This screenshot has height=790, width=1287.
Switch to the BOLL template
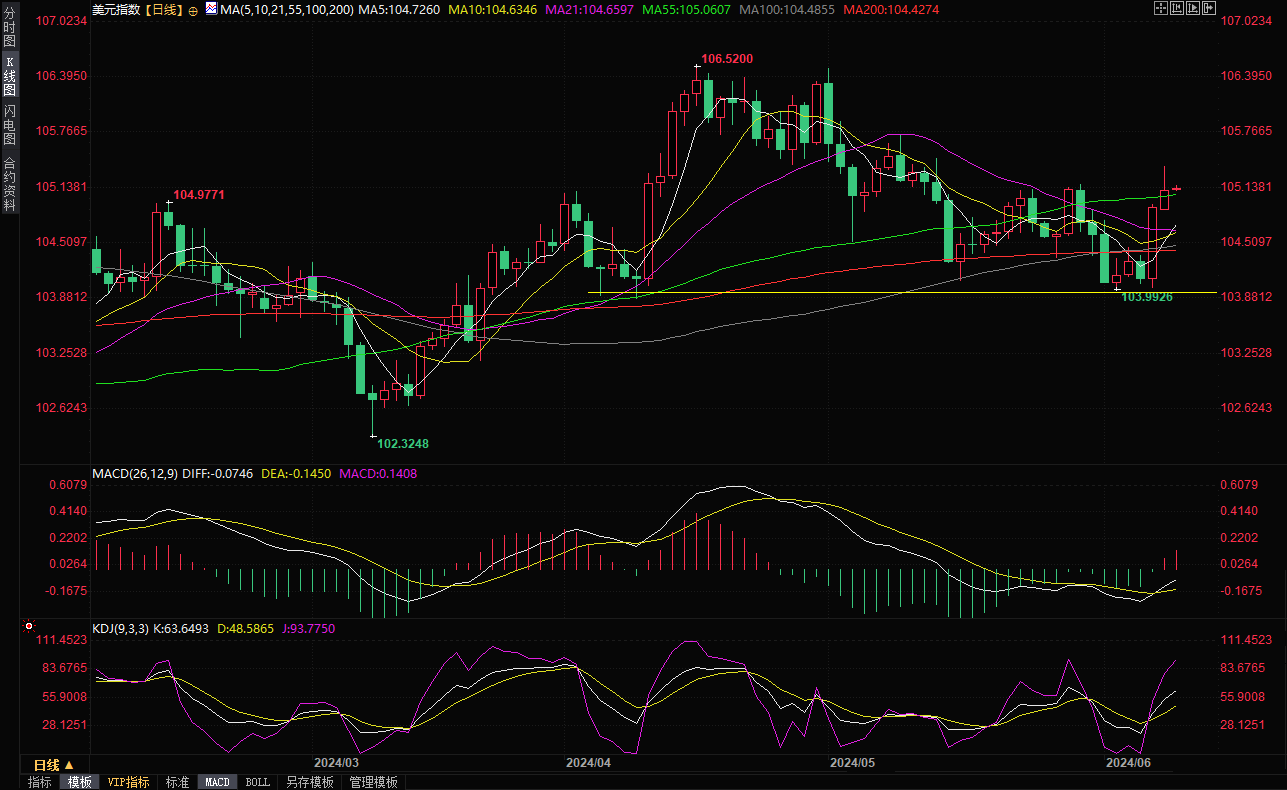[x=257, y=782]
